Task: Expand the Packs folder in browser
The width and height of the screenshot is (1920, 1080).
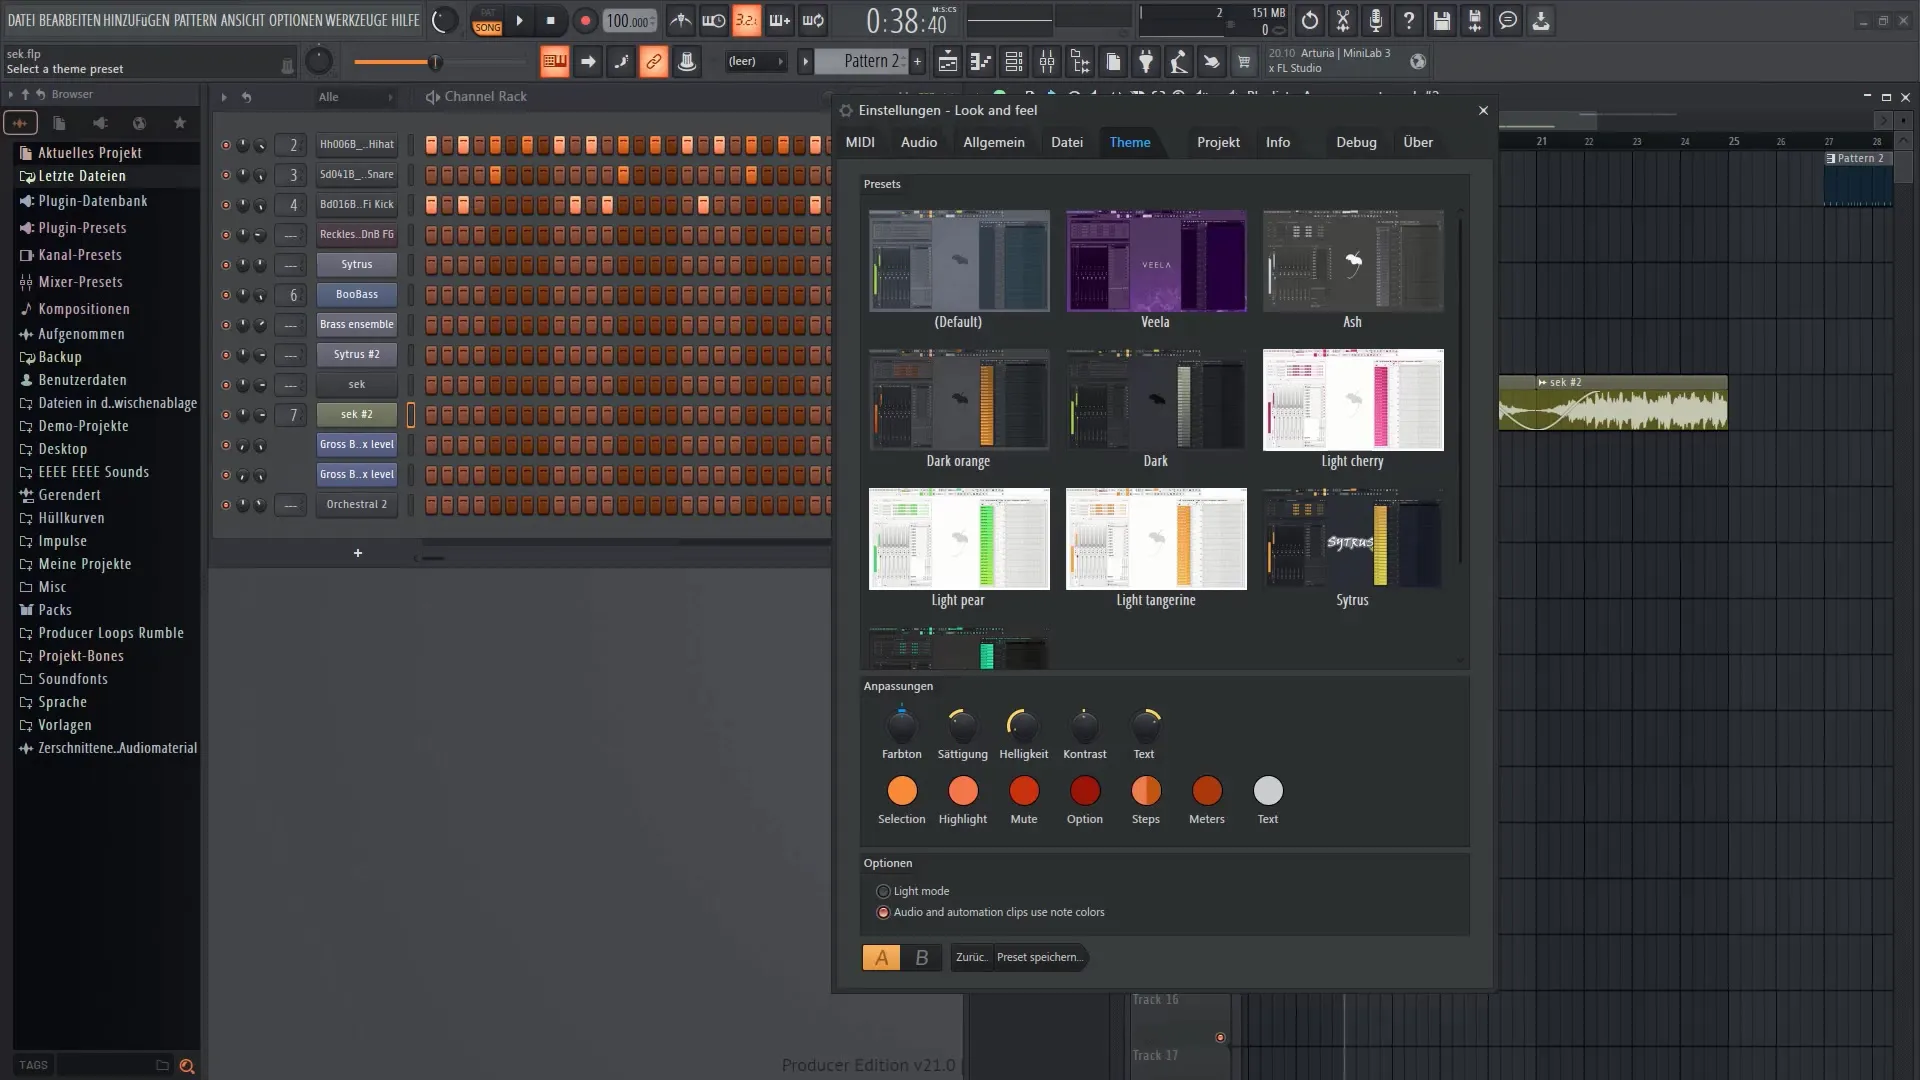Action: coord(55,609)
